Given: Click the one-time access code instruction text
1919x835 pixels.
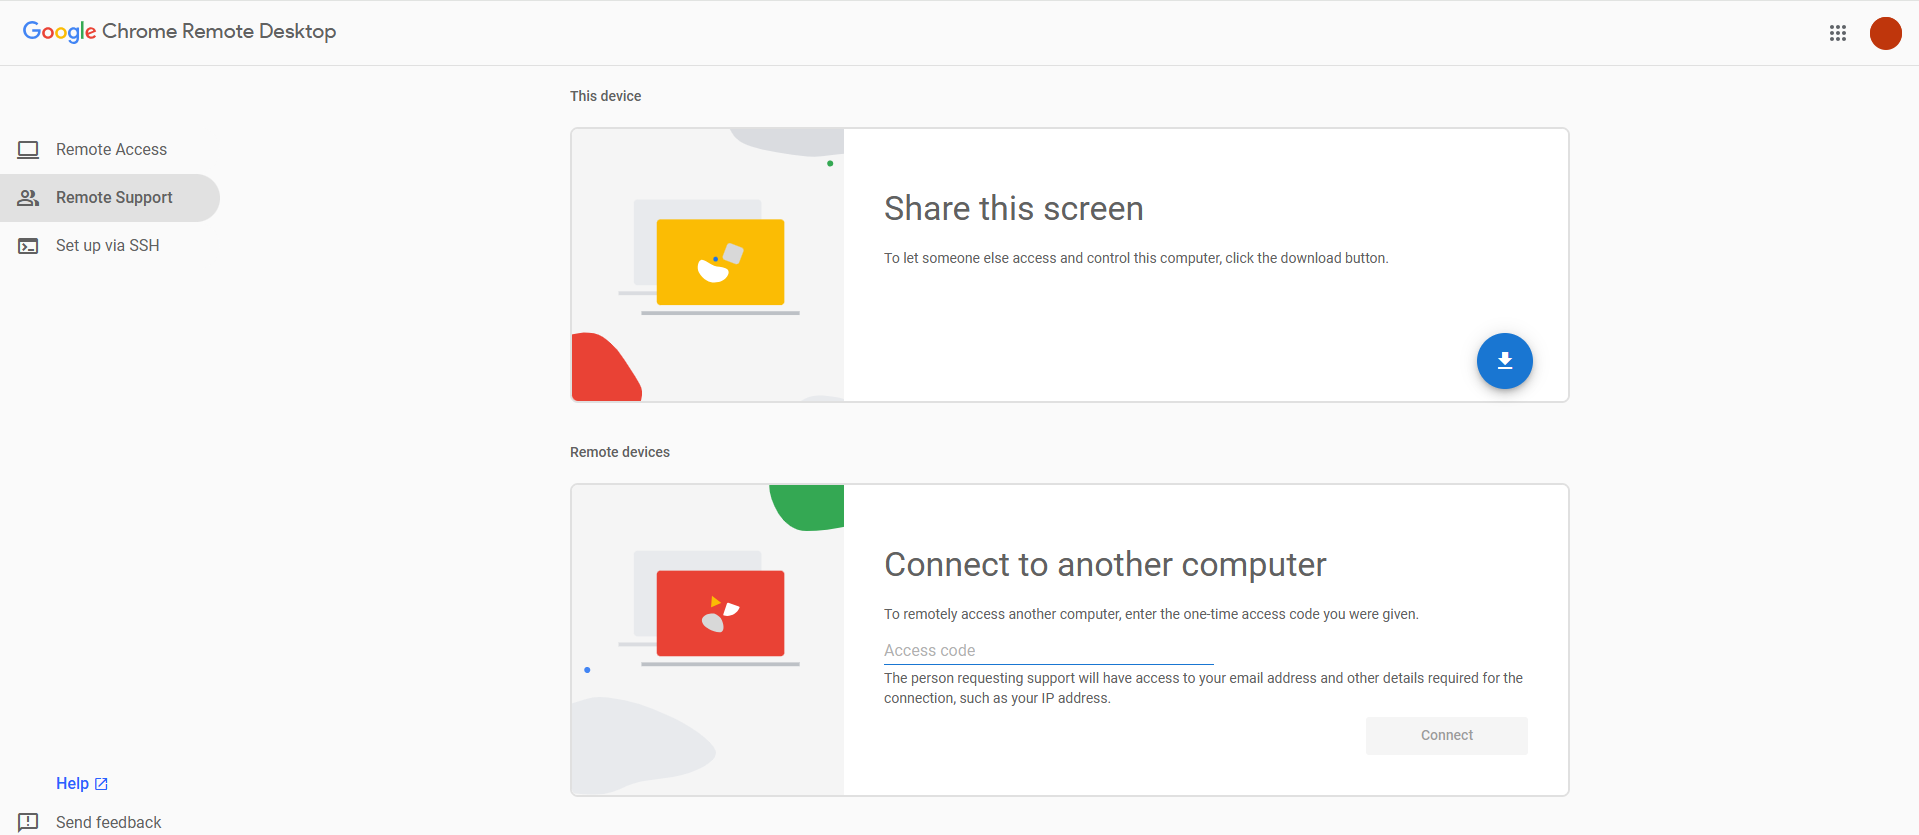Looking at the screenshot, I should (x=1151, y=614).
